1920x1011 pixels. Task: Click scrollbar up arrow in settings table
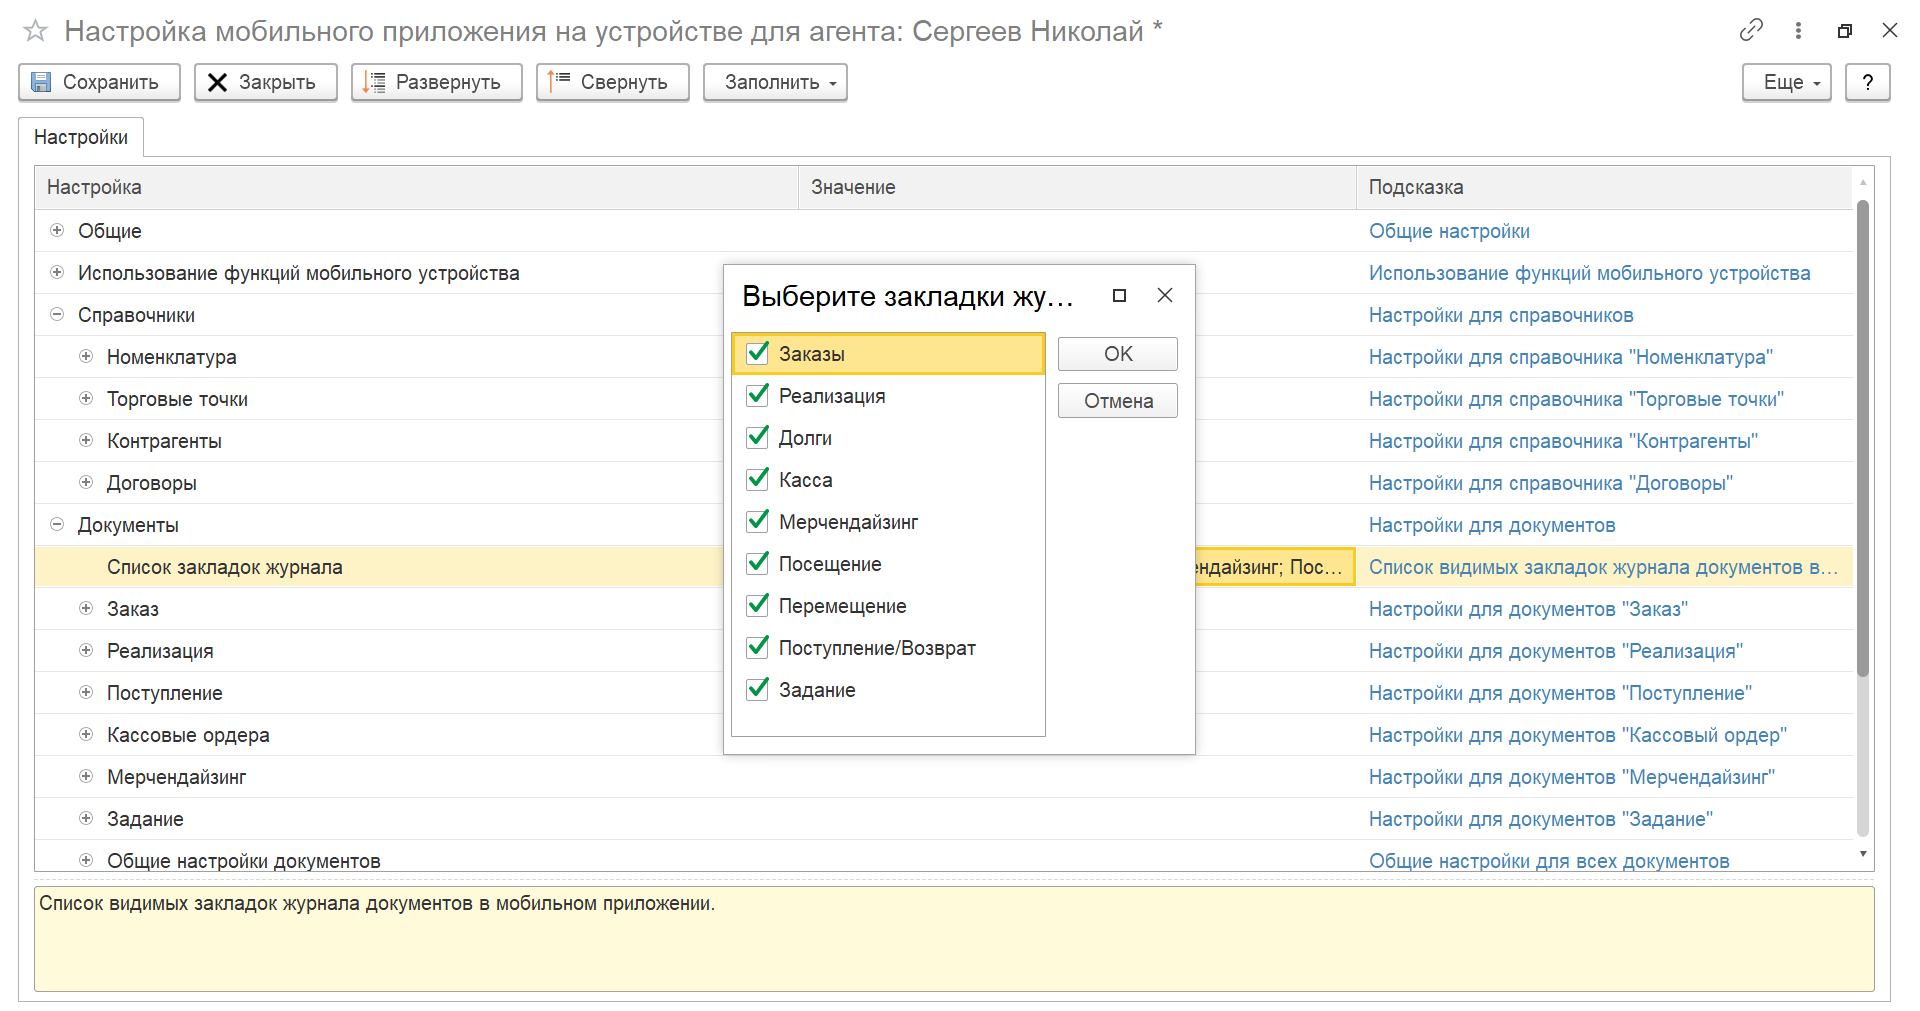point(1862,183)
